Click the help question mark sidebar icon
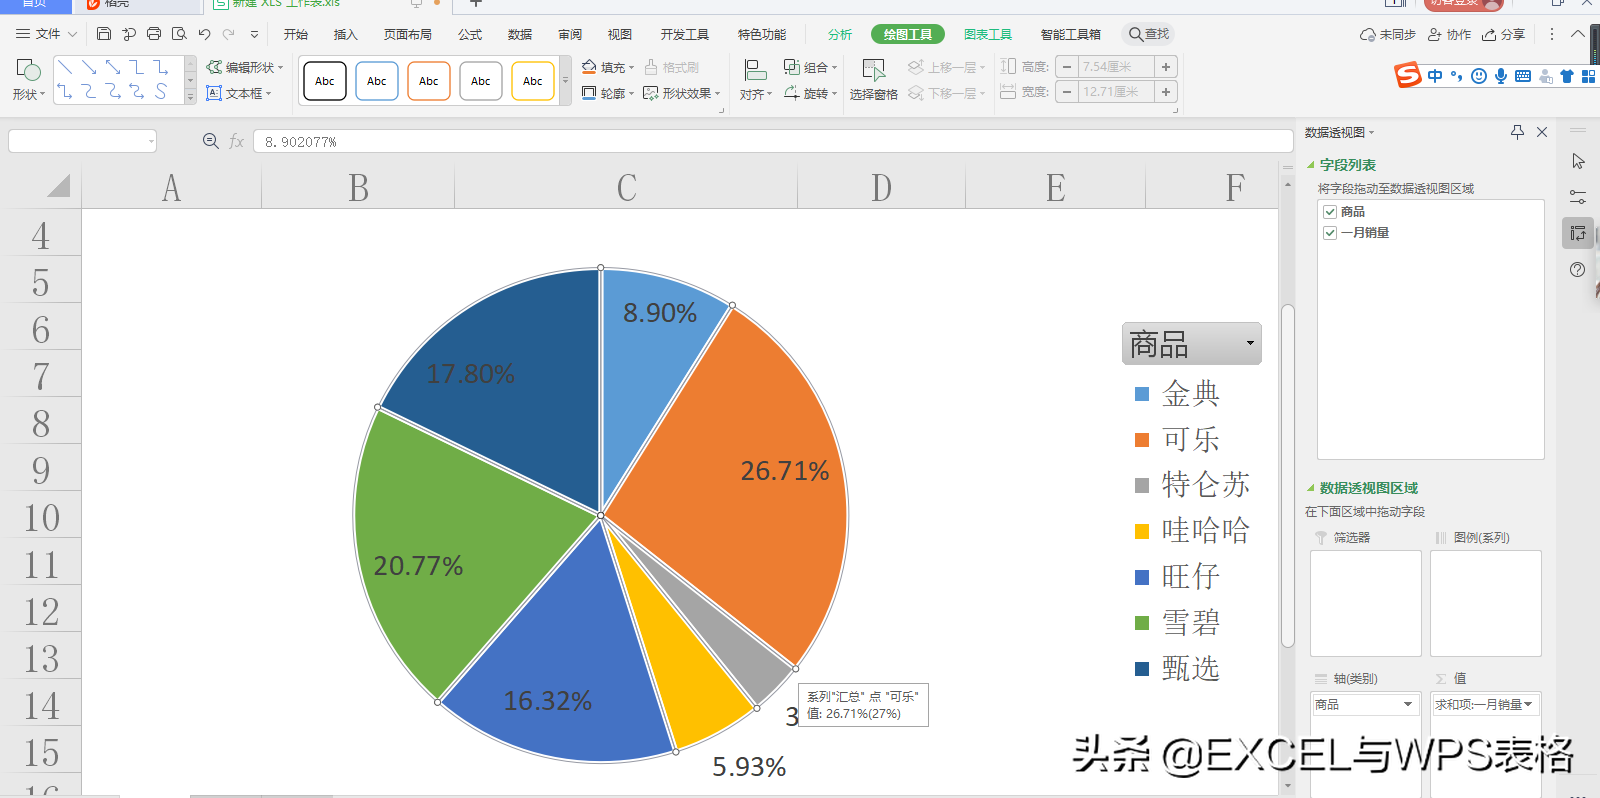 click(x=1578, y=269)
